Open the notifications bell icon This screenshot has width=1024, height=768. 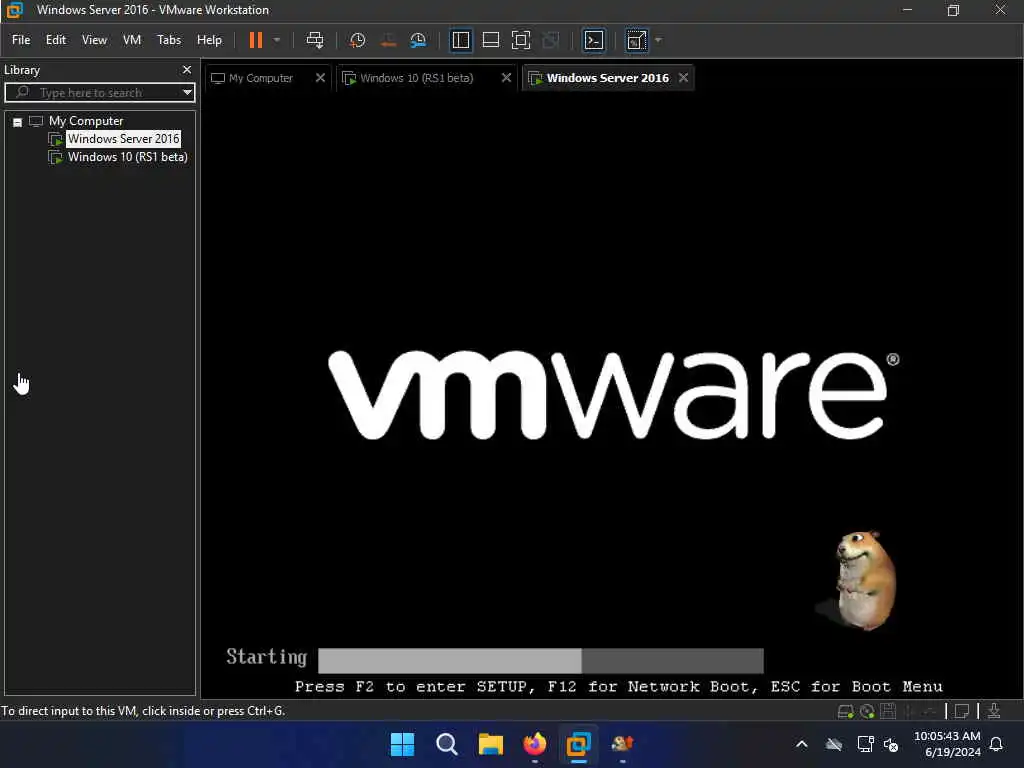point(997,744)
